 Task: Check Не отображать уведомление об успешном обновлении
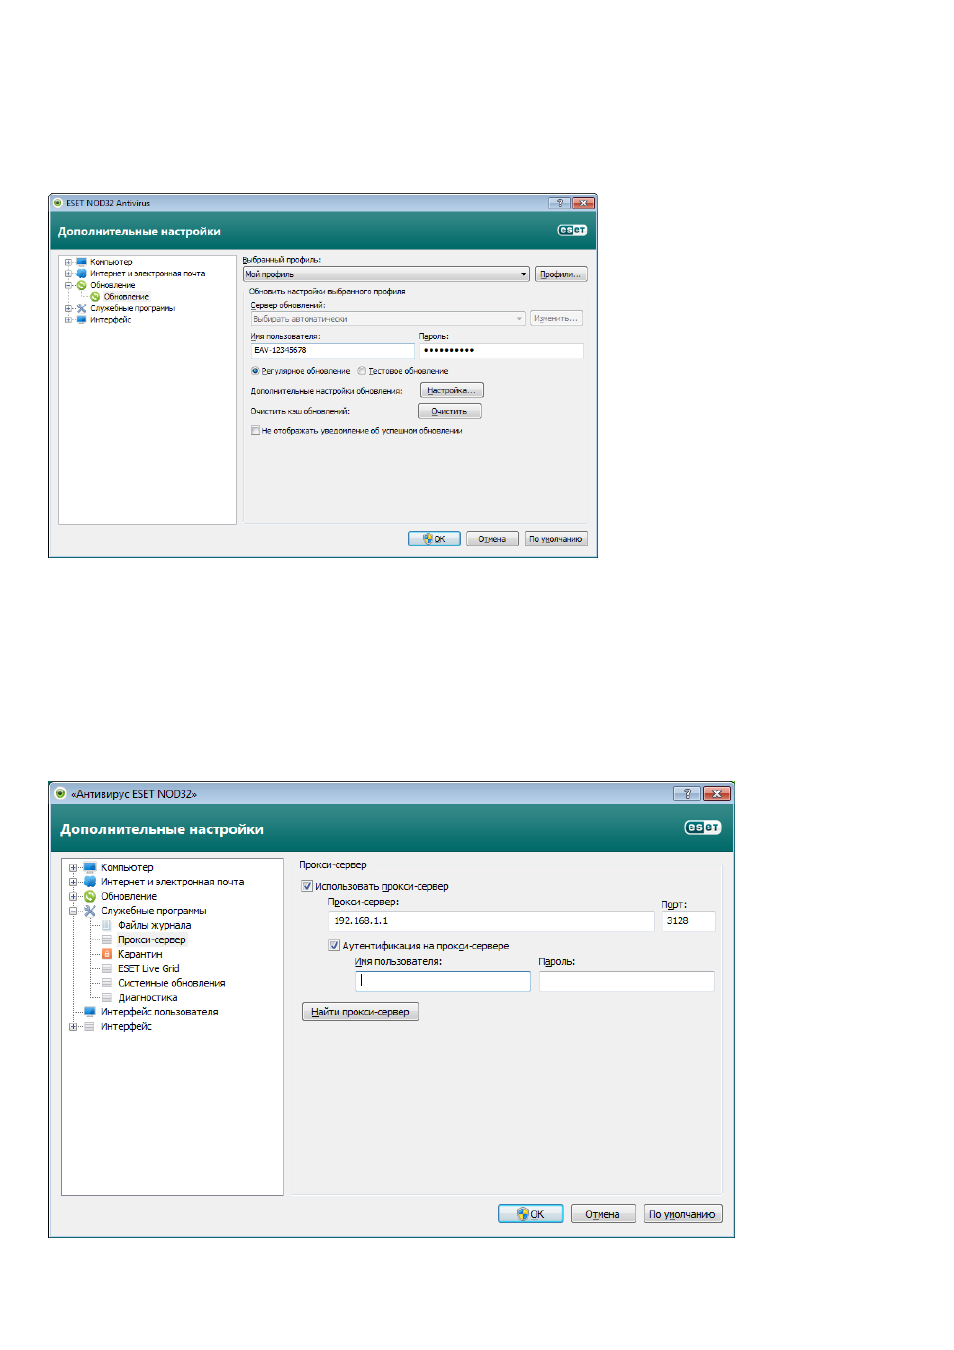coord(255,431)
